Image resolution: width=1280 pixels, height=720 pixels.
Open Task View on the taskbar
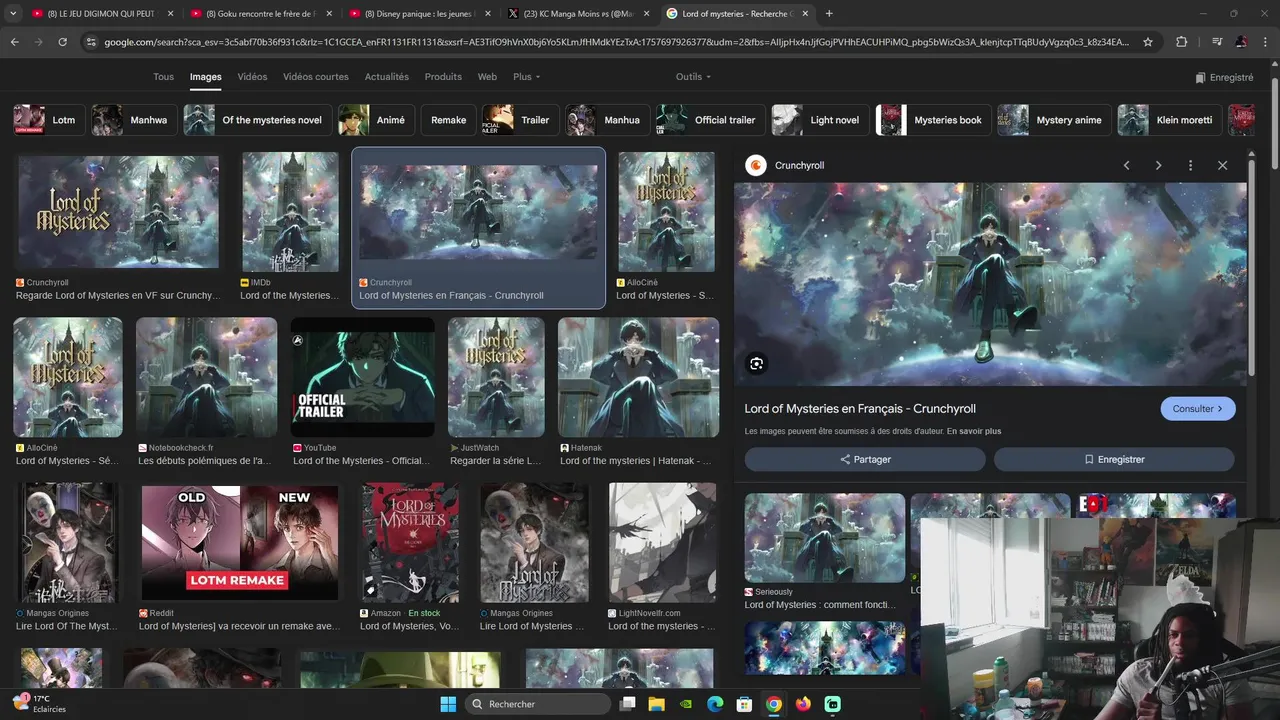628,704
